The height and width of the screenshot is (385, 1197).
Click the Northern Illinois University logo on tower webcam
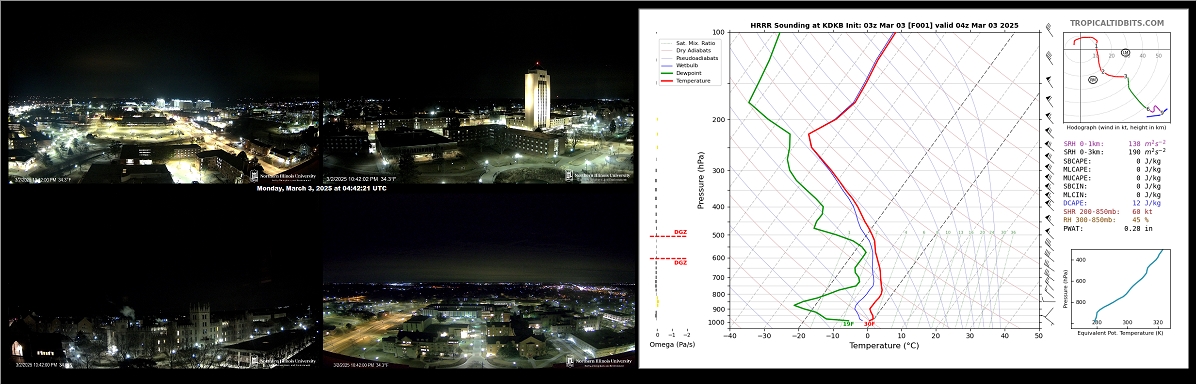[x=599, y=176]
